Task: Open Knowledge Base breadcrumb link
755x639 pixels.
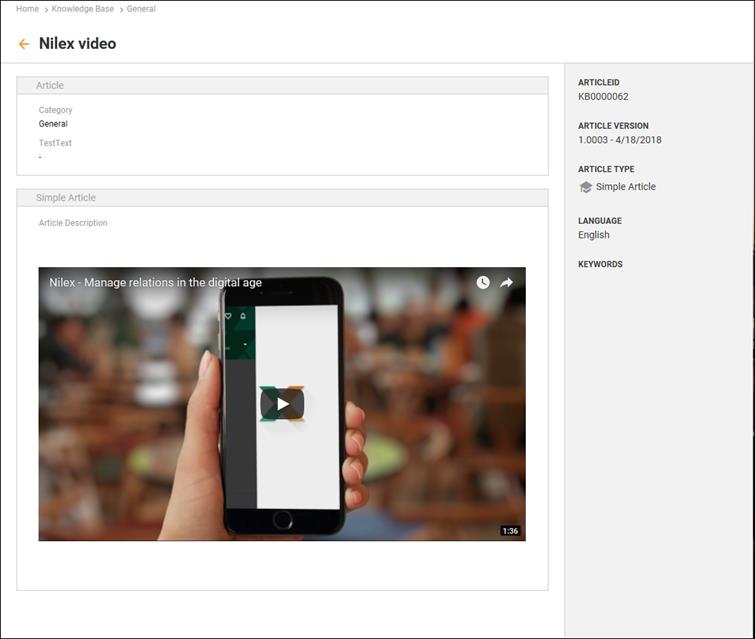Action: [x=82, y=9]
